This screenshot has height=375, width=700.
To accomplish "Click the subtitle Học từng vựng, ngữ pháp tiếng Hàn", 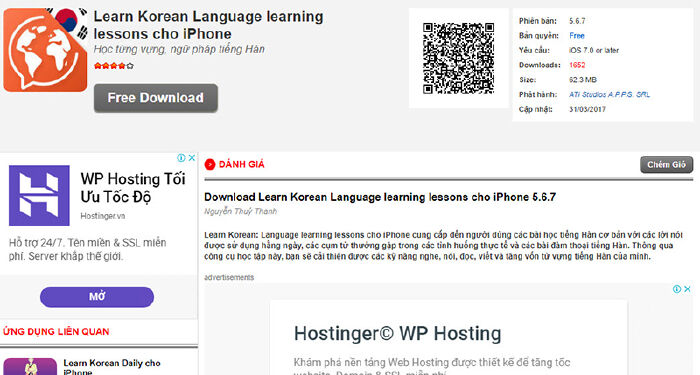I will tap(179, 49).
